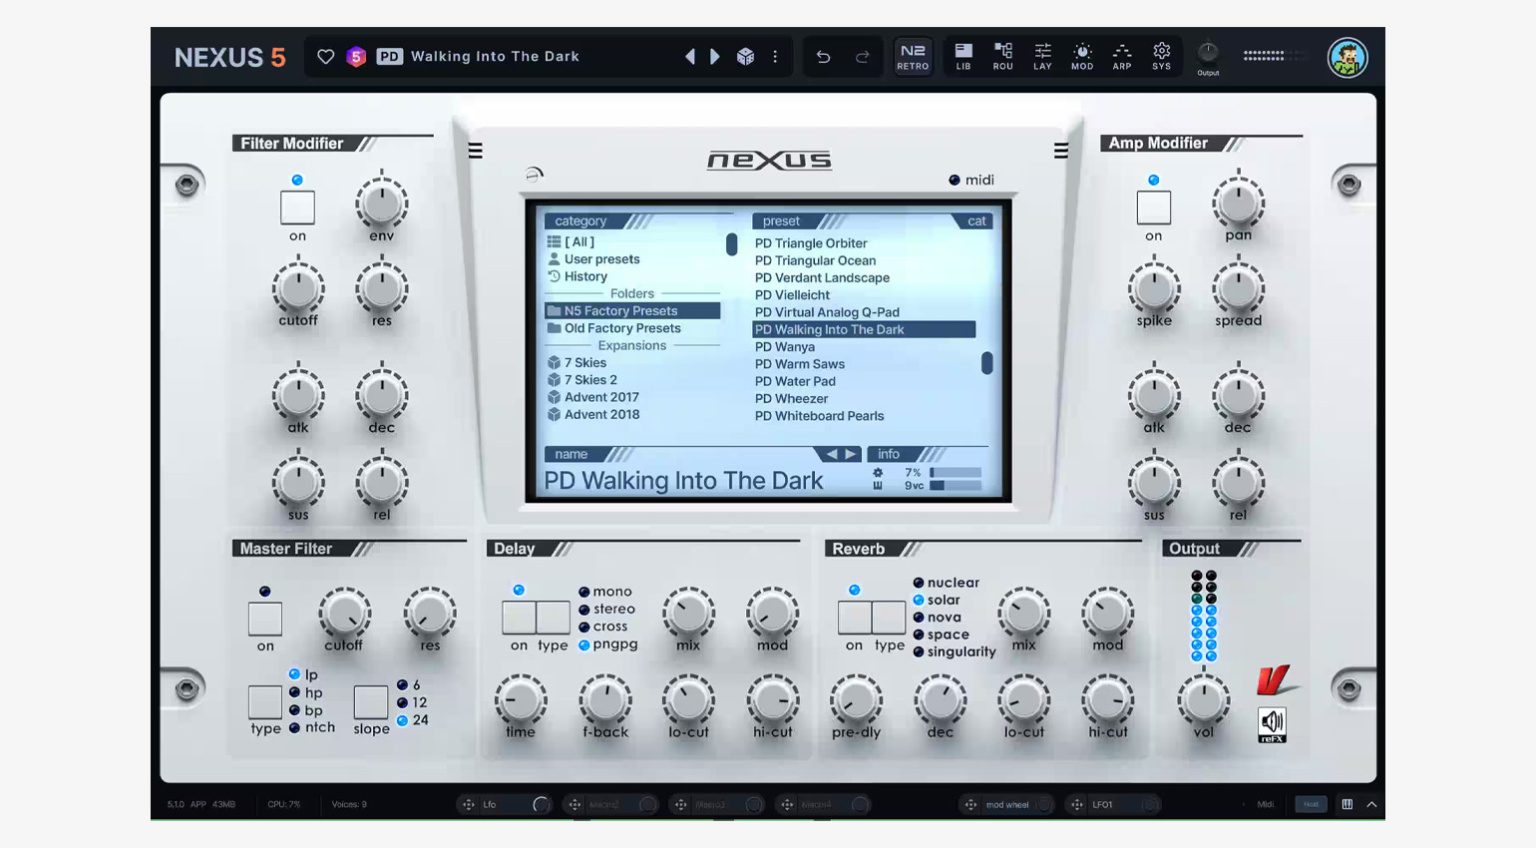The height and width of the screenshot is (848, 1536).
Task: Click the undo arrow icon
Action: (x=823, y=57)
